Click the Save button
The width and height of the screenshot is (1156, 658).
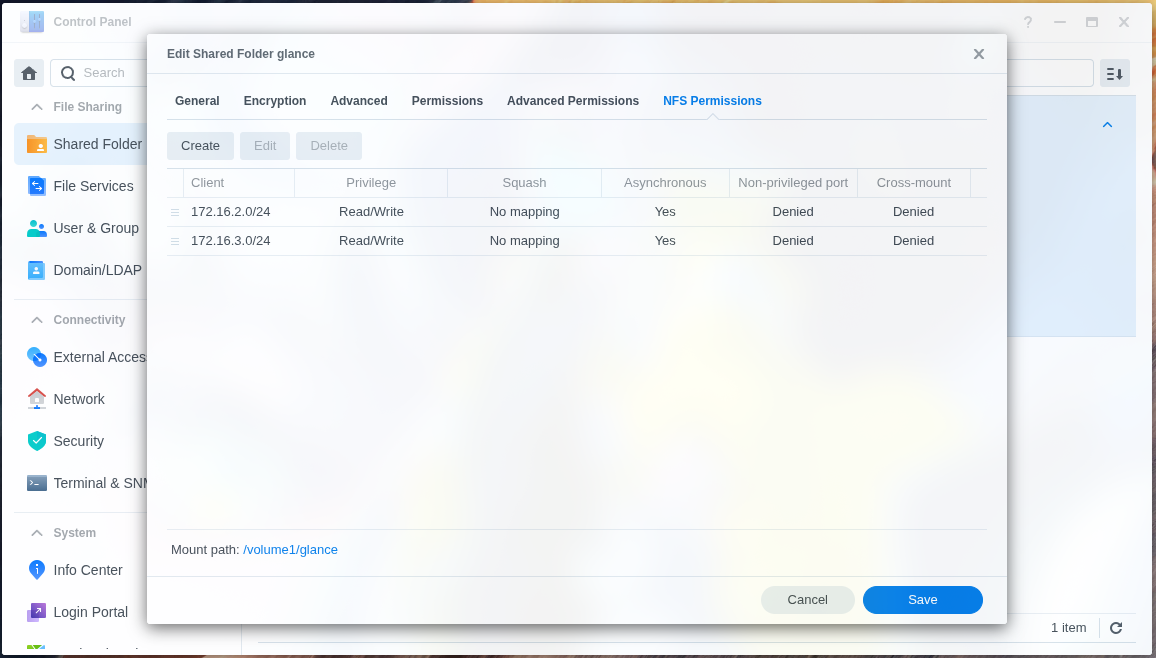click(x=922, y=600)
